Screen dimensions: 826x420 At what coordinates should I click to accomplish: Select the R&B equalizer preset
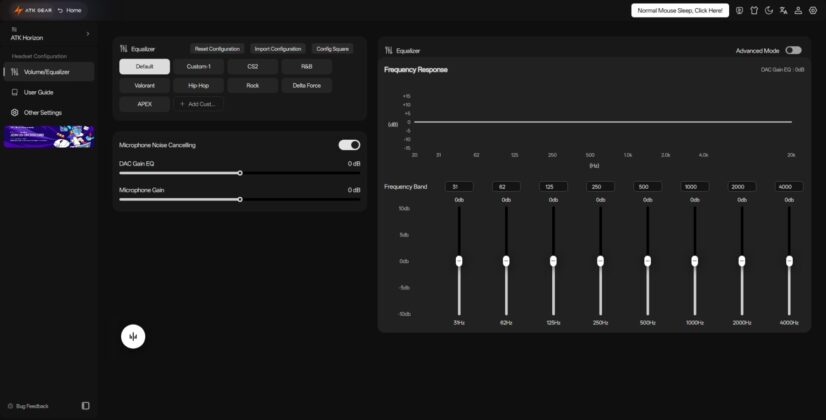tap(307, 66)
